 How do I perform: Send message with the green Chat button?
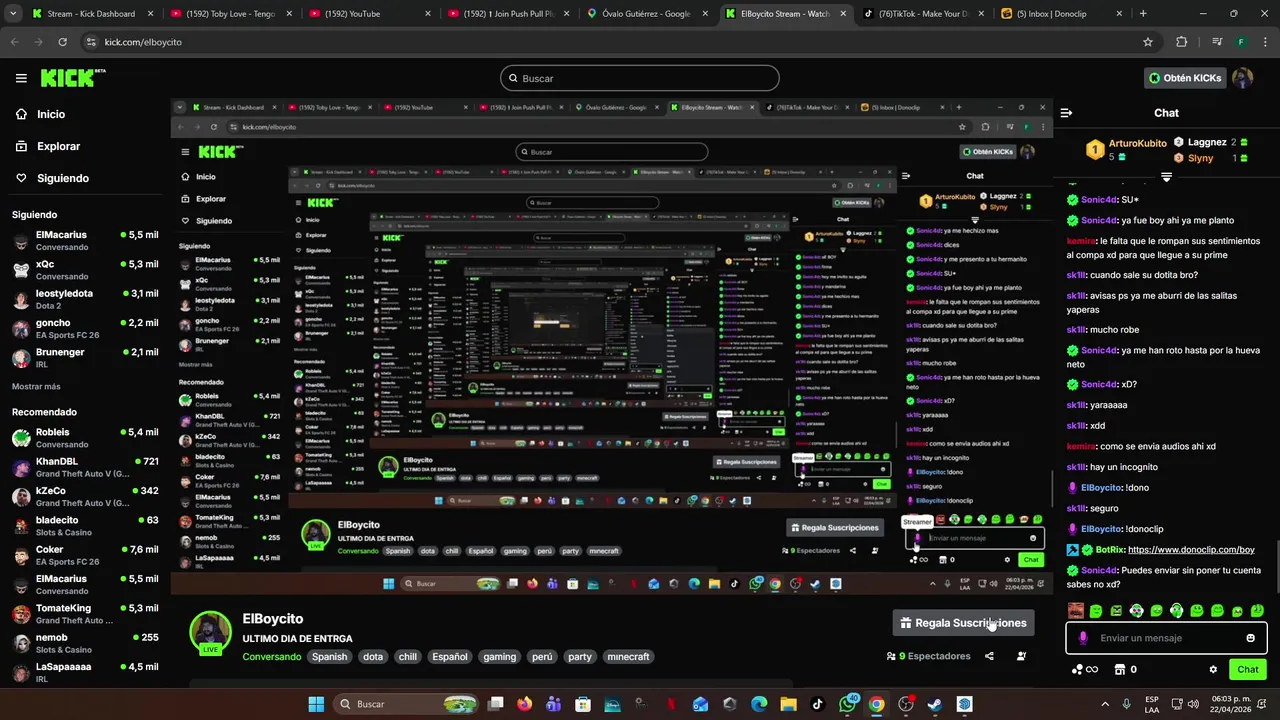pyautogui.click(x=1248, y=669)
